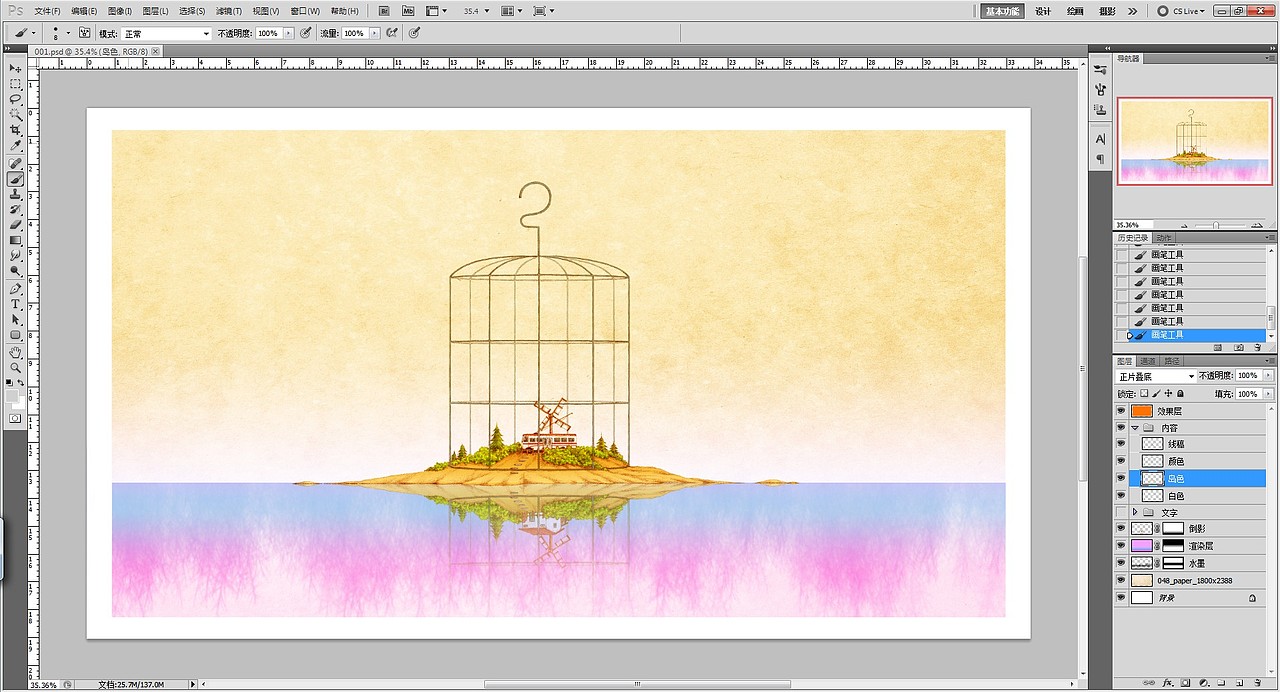Select the Brush tool in toolbox
Image resolution: width=1280 pixels, height=692 pixels.
click(16, 179)
